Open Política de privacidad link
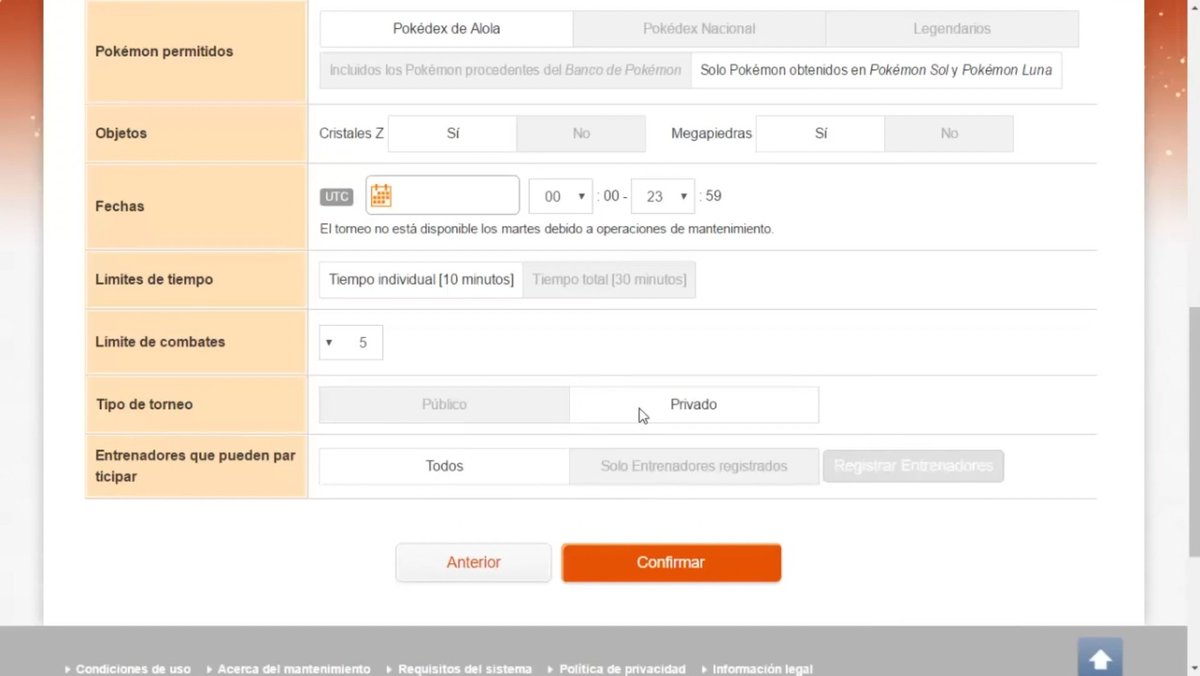 [x=622, y=669]
